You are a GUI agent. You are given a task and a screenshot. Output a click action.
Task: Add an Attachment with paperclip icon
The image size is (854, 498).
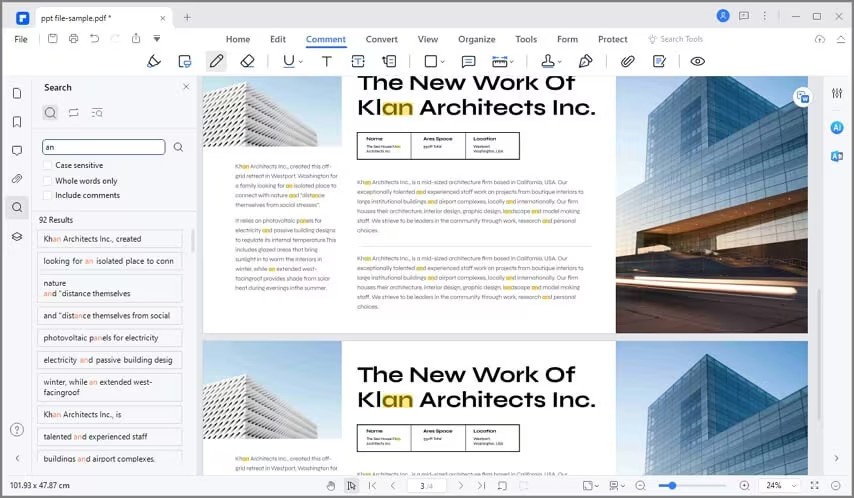click(x=627, y=62)
